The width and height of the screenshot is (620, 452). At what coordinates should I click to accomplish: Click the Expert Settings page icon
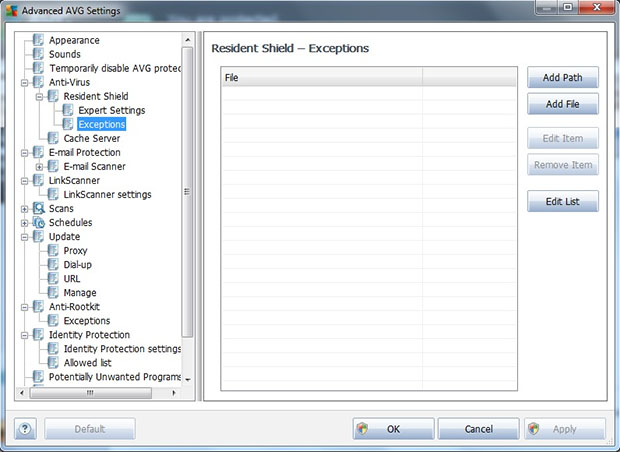68,110
